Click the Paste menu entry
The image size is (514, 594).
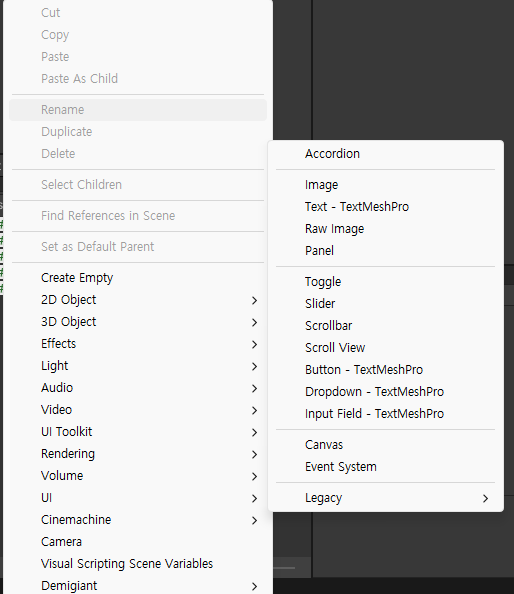(138, 56)
